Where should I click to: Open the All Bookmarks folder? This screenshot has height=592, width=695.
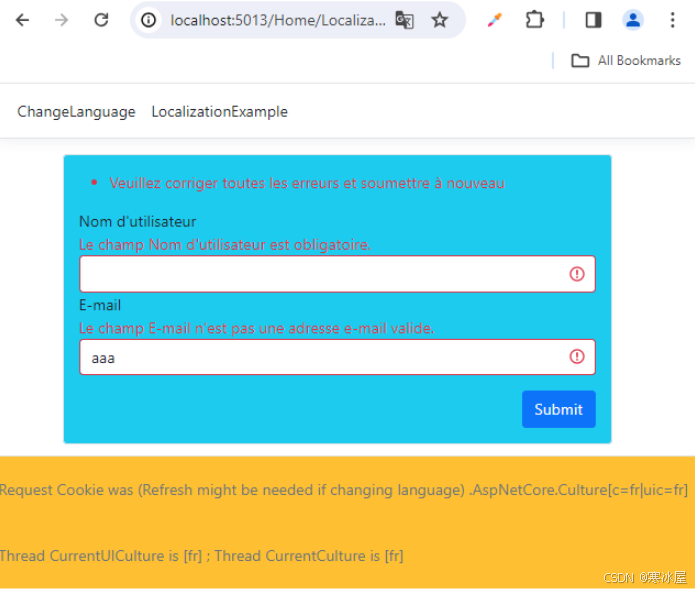click(x=626, y=61)
